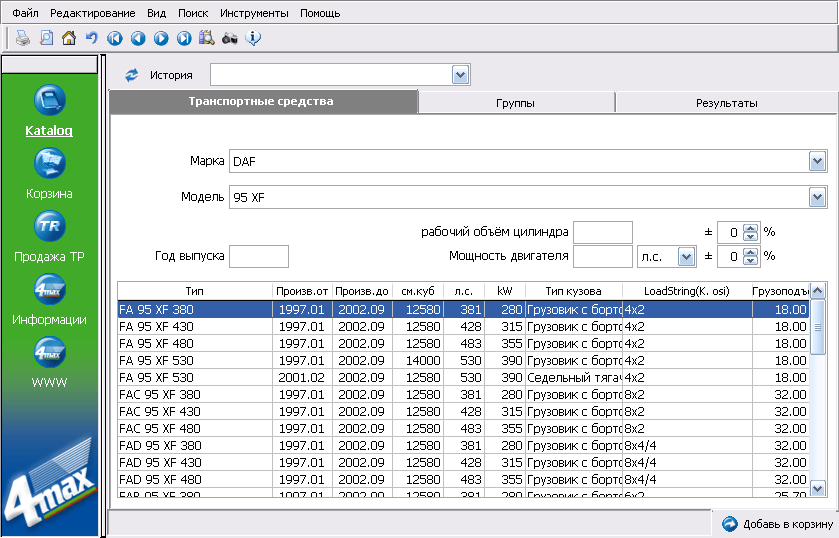Select row FAD 95 XF 380
This screenshot has width=839, height=538.
(x=463, y=445)
